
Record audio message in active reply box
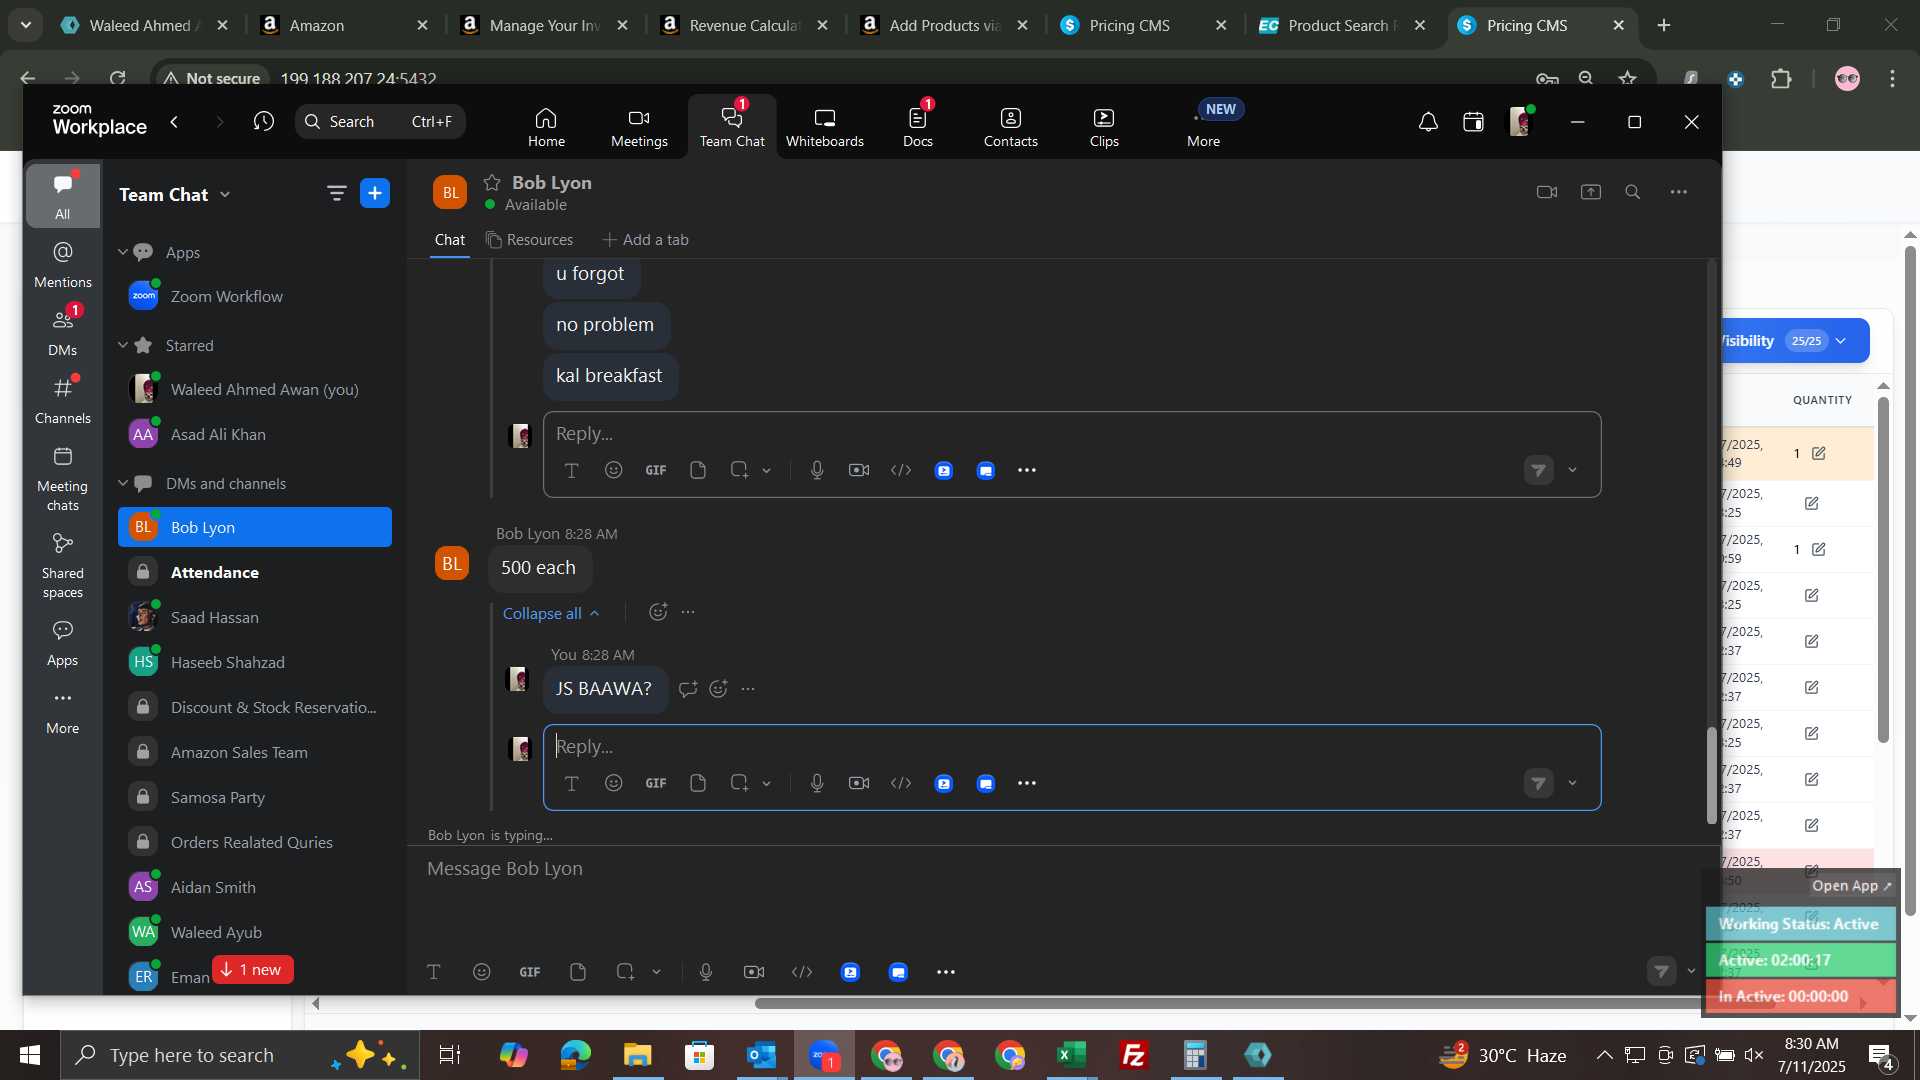click(817, 783)
